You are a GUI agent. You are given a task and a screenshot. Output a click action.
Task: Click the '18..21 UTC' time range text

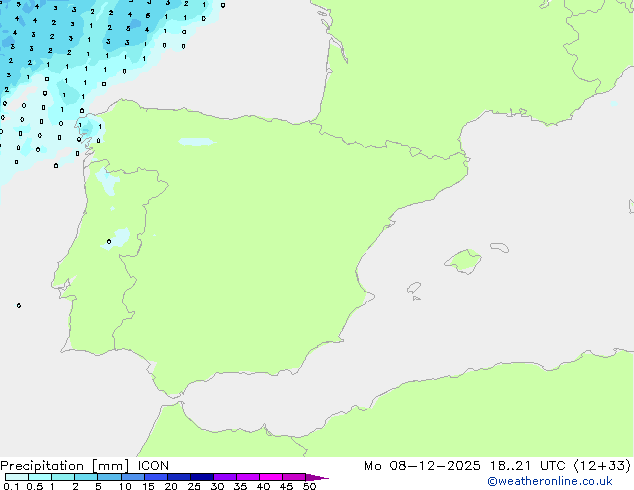coord(528,466)
